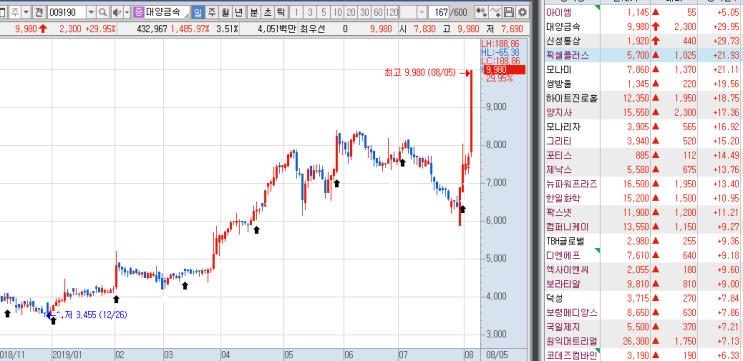
Task: Select the 년 yearly period tab
Action: point(239,12)
